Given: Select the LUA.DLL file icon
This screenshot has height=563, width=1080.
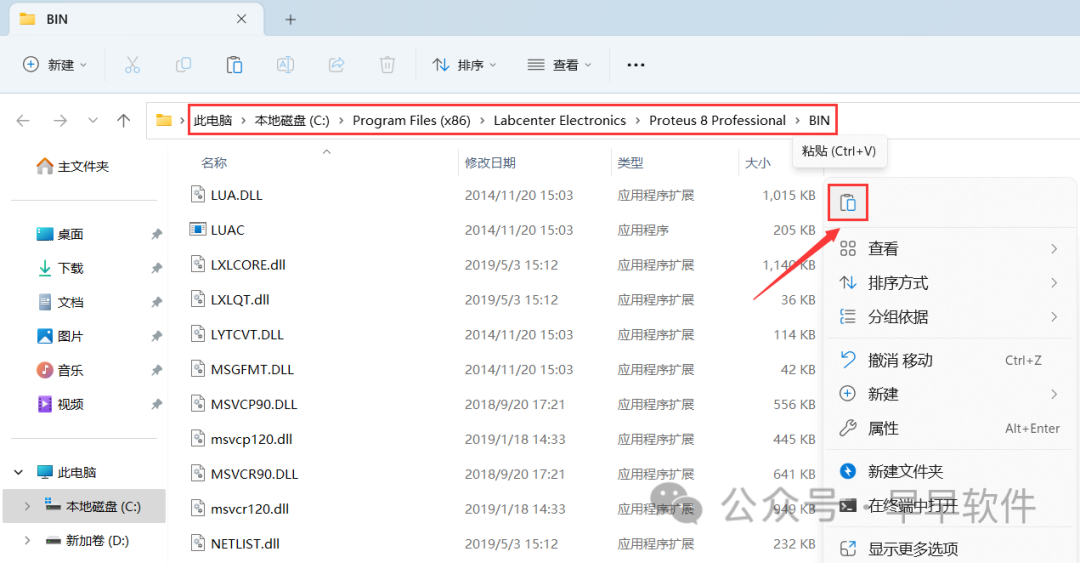Looking at the screenshot, I should [x=198, y=194].
